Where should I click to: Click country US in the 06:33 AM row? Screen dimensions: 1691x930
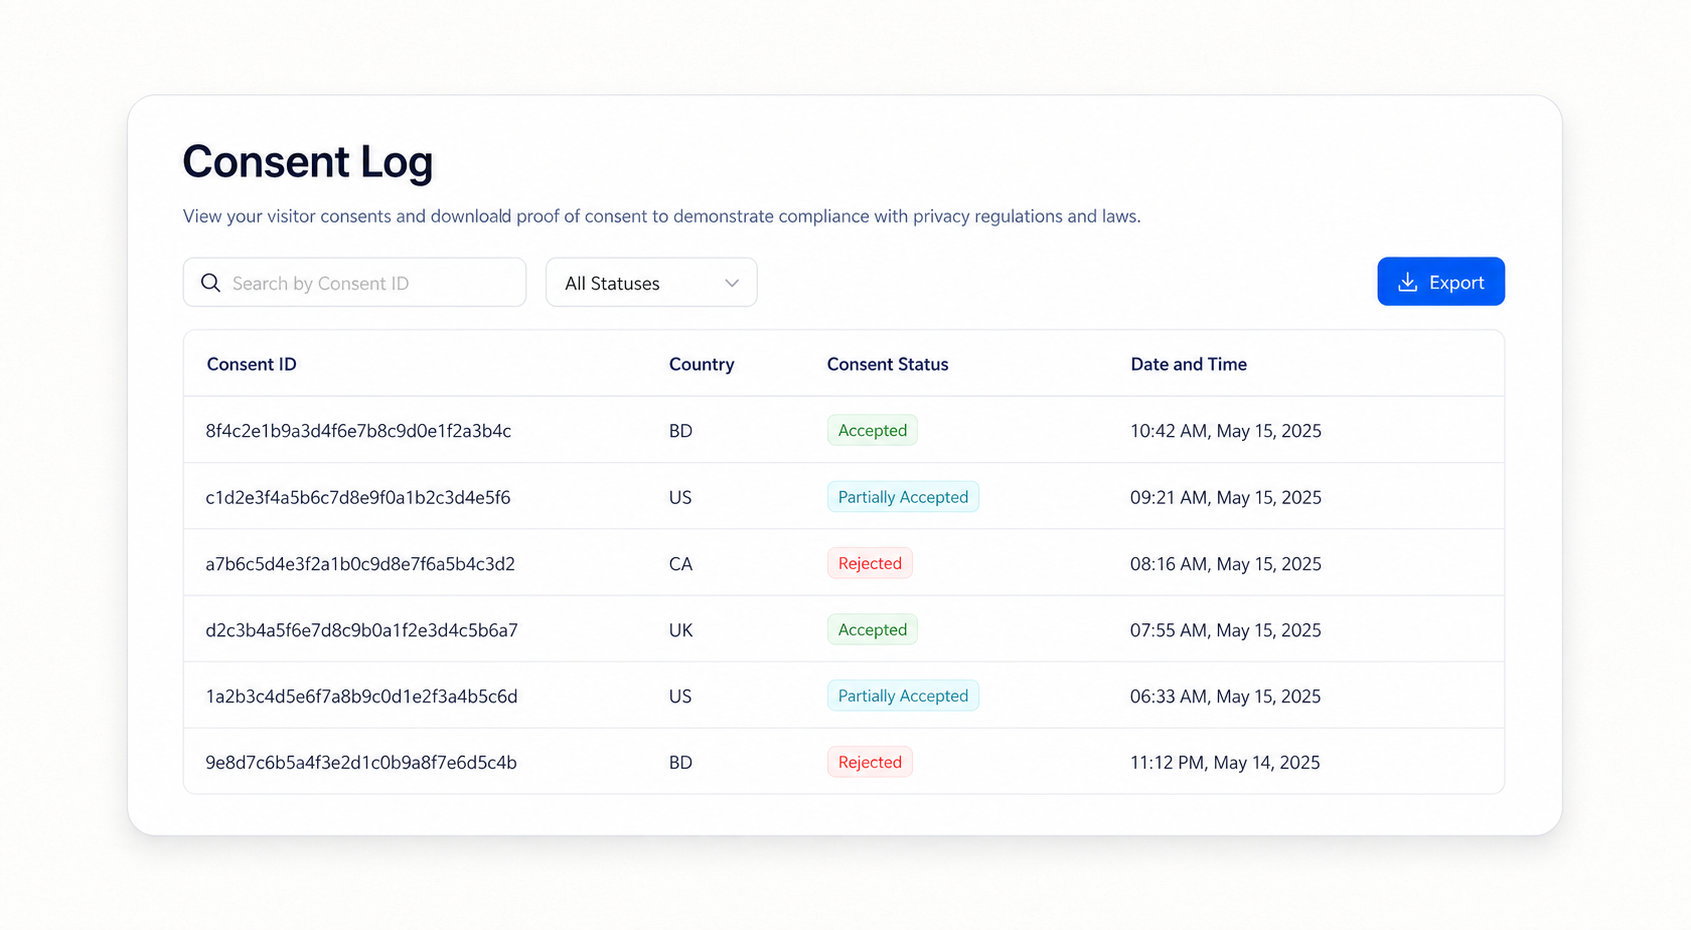[680, 696]
